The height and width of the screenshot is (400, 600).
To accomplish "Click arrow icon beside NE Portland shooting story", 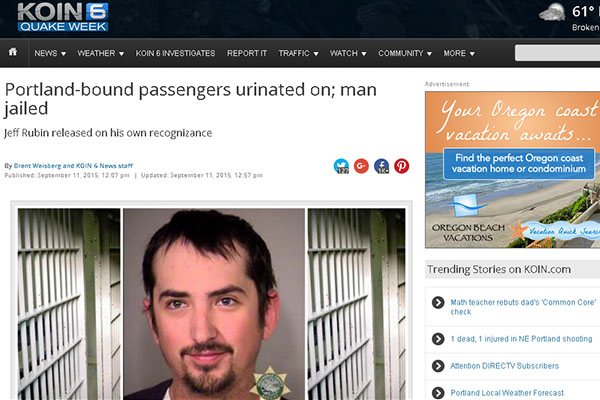I will pyautogui.click(x=438, y=339).
